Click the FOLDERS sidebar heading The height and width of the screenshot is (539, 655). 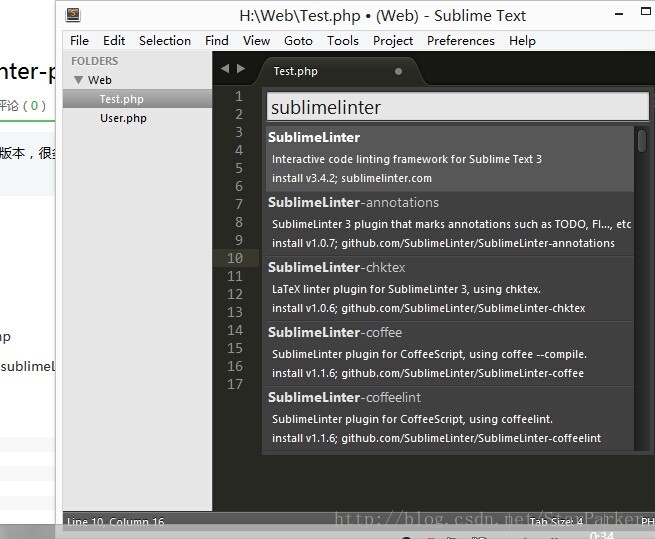coord(94,61)
